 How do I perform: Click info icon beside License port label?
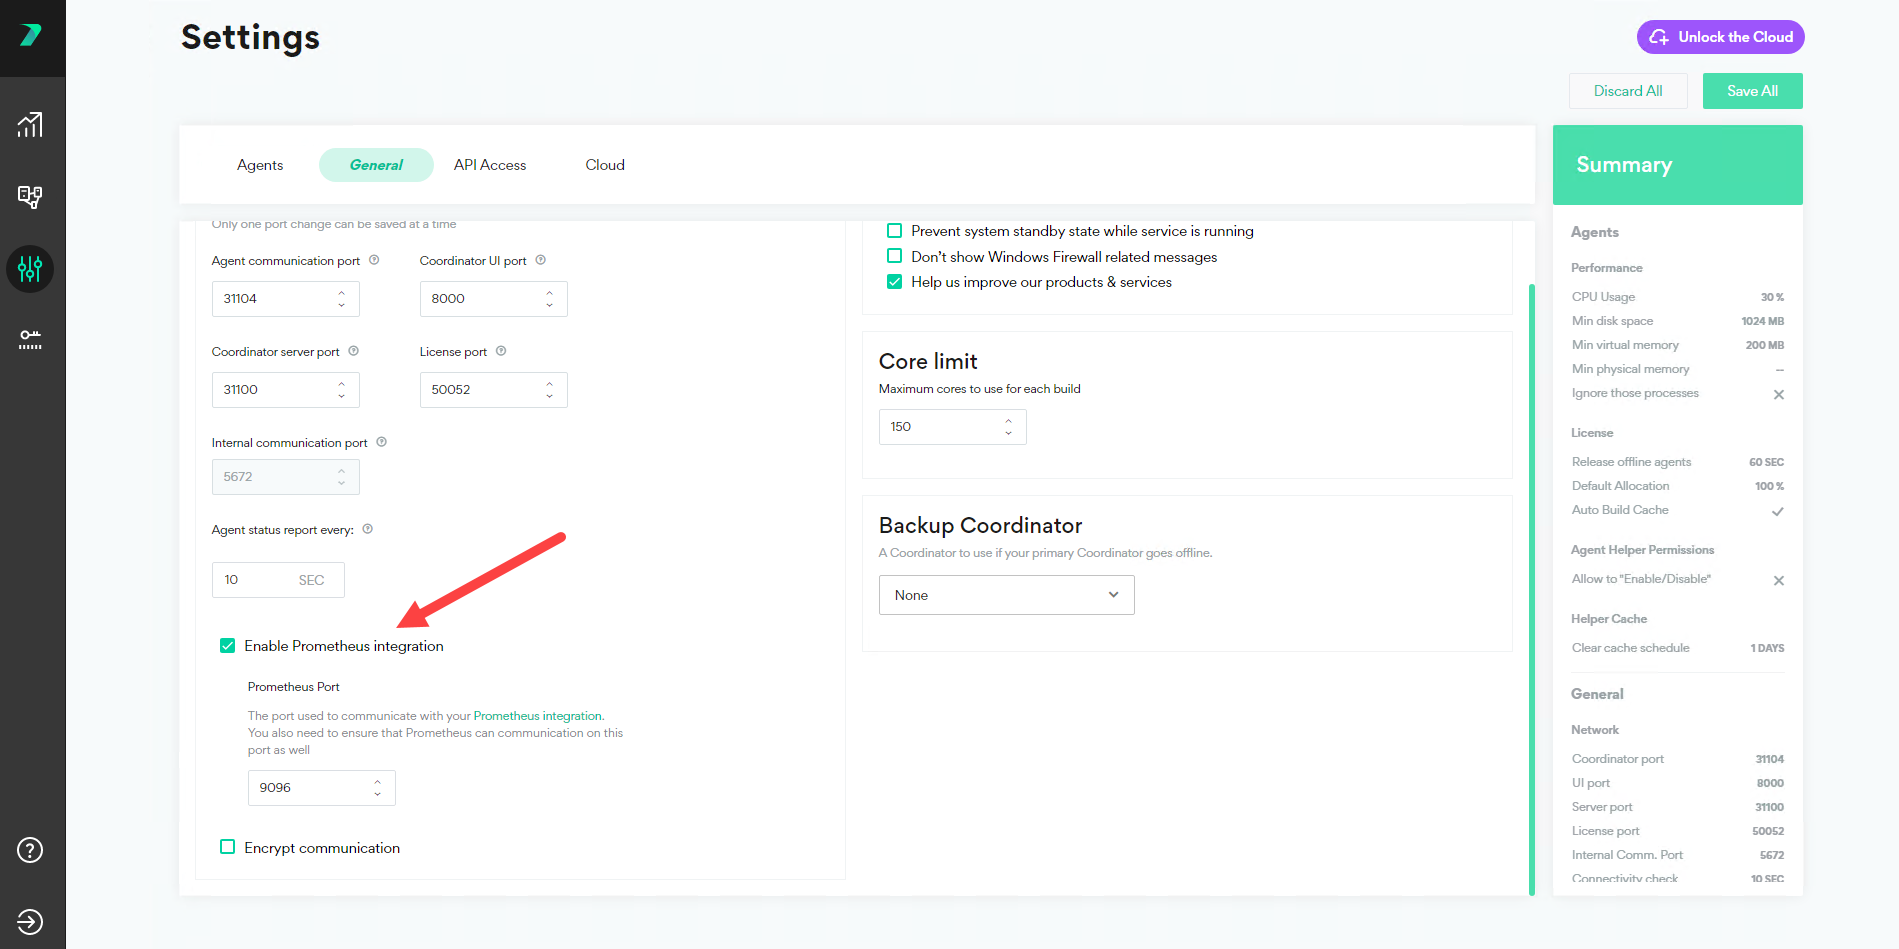tap(501, 351)
